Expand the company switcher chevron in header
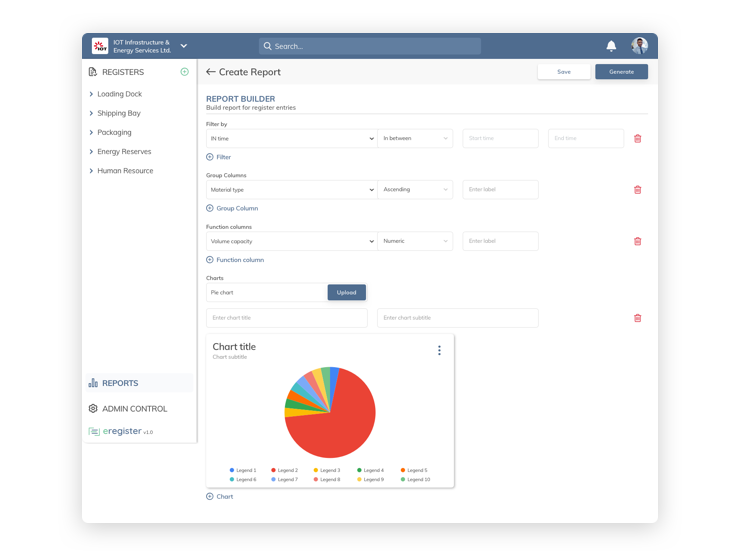The height and width of the screenshot is (556, 740). (x=184, y=46)
